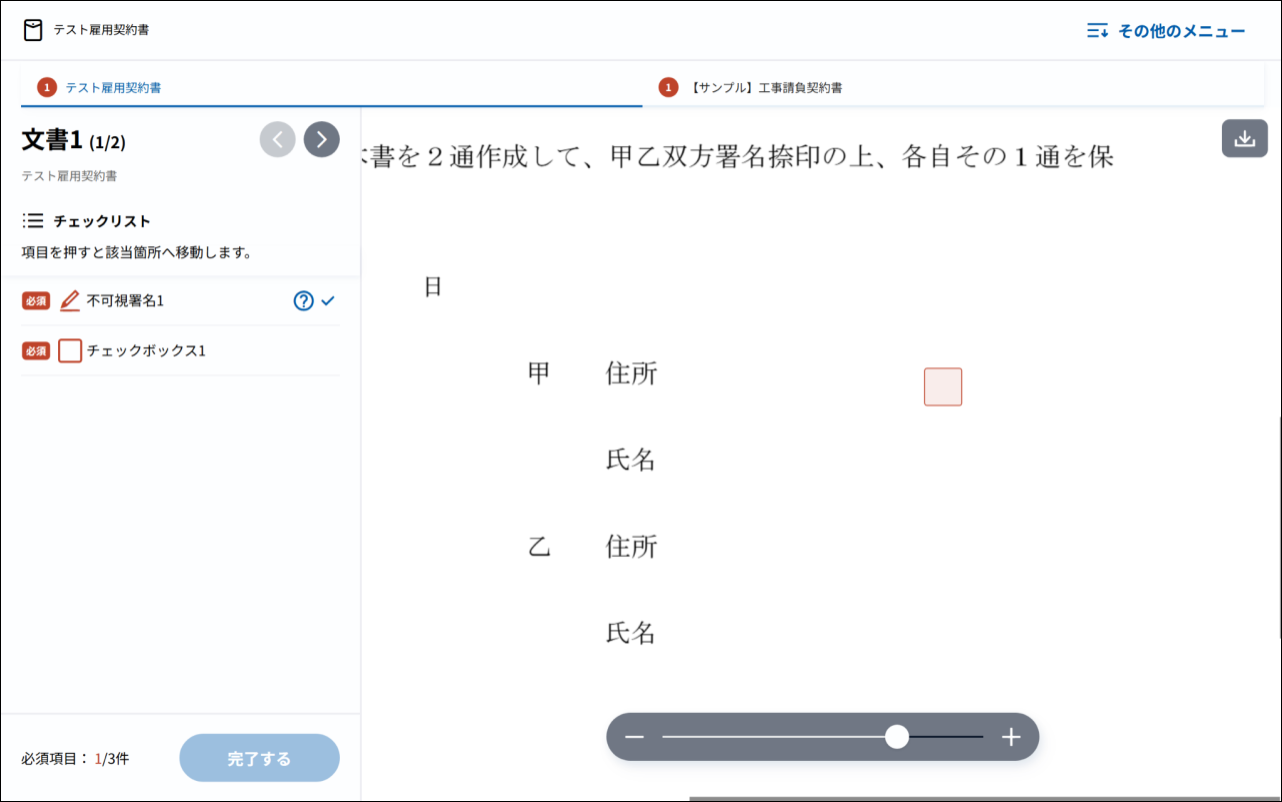Open help for 不可視署名1
This screenshot has width=1282, height=802.
(x=303, y=301)
